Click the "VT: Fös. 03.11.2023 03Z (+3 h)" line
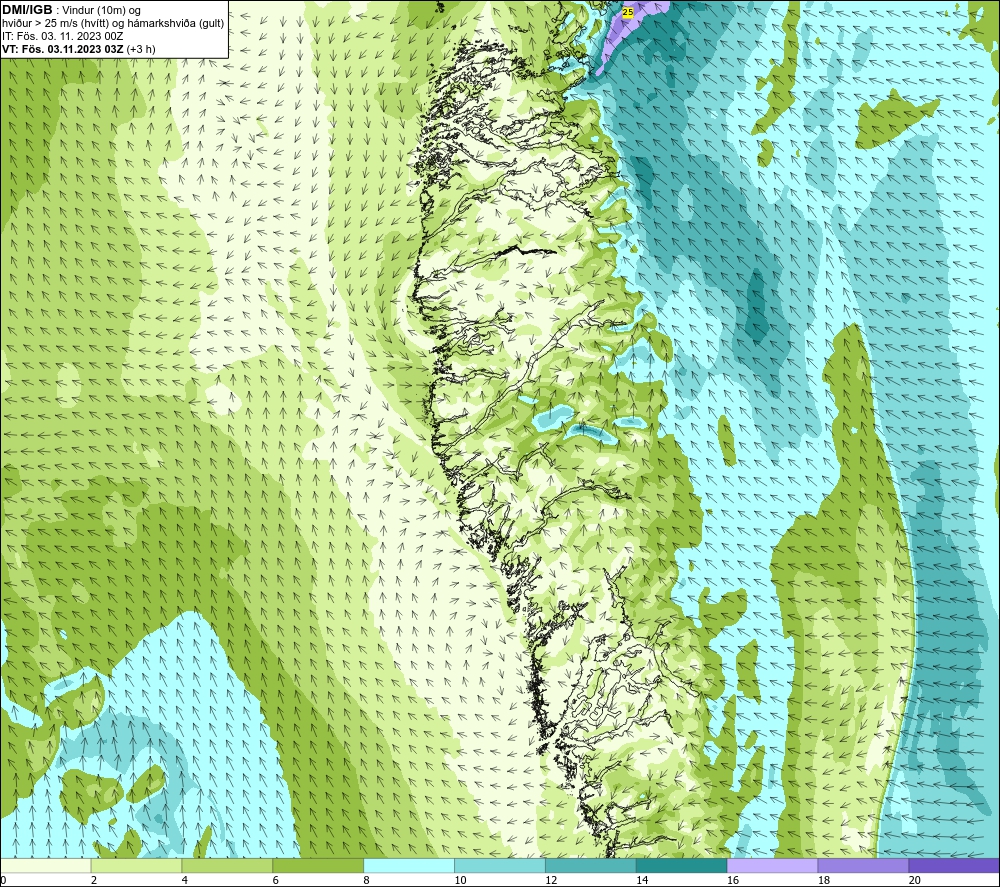This screenshot has height=887, width=1000. point(78,49)
